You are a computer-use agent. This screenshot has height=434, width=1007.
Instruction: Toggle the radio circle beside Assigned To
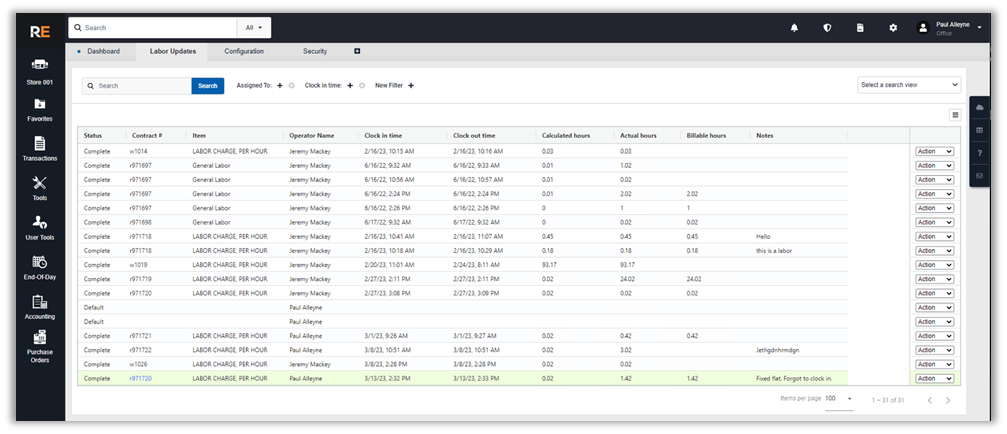click(x=291, y=86)
